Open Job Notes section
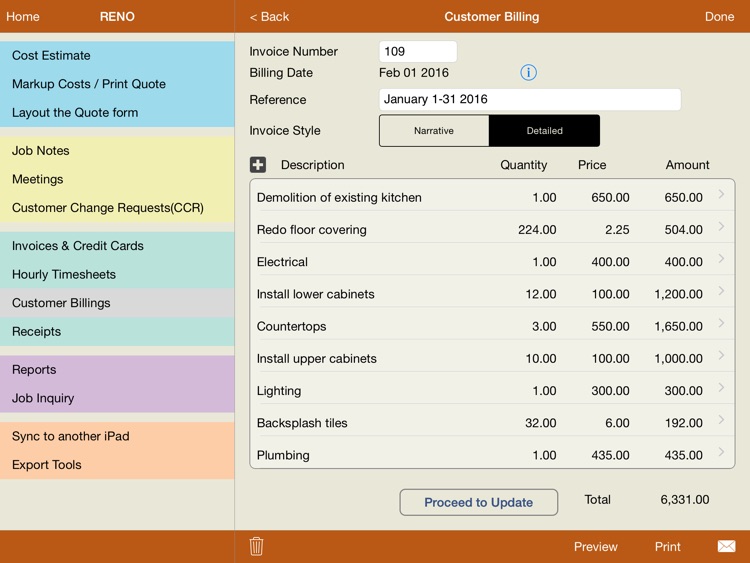The height and width of the screenshot is (563, 750). [117, 151]
